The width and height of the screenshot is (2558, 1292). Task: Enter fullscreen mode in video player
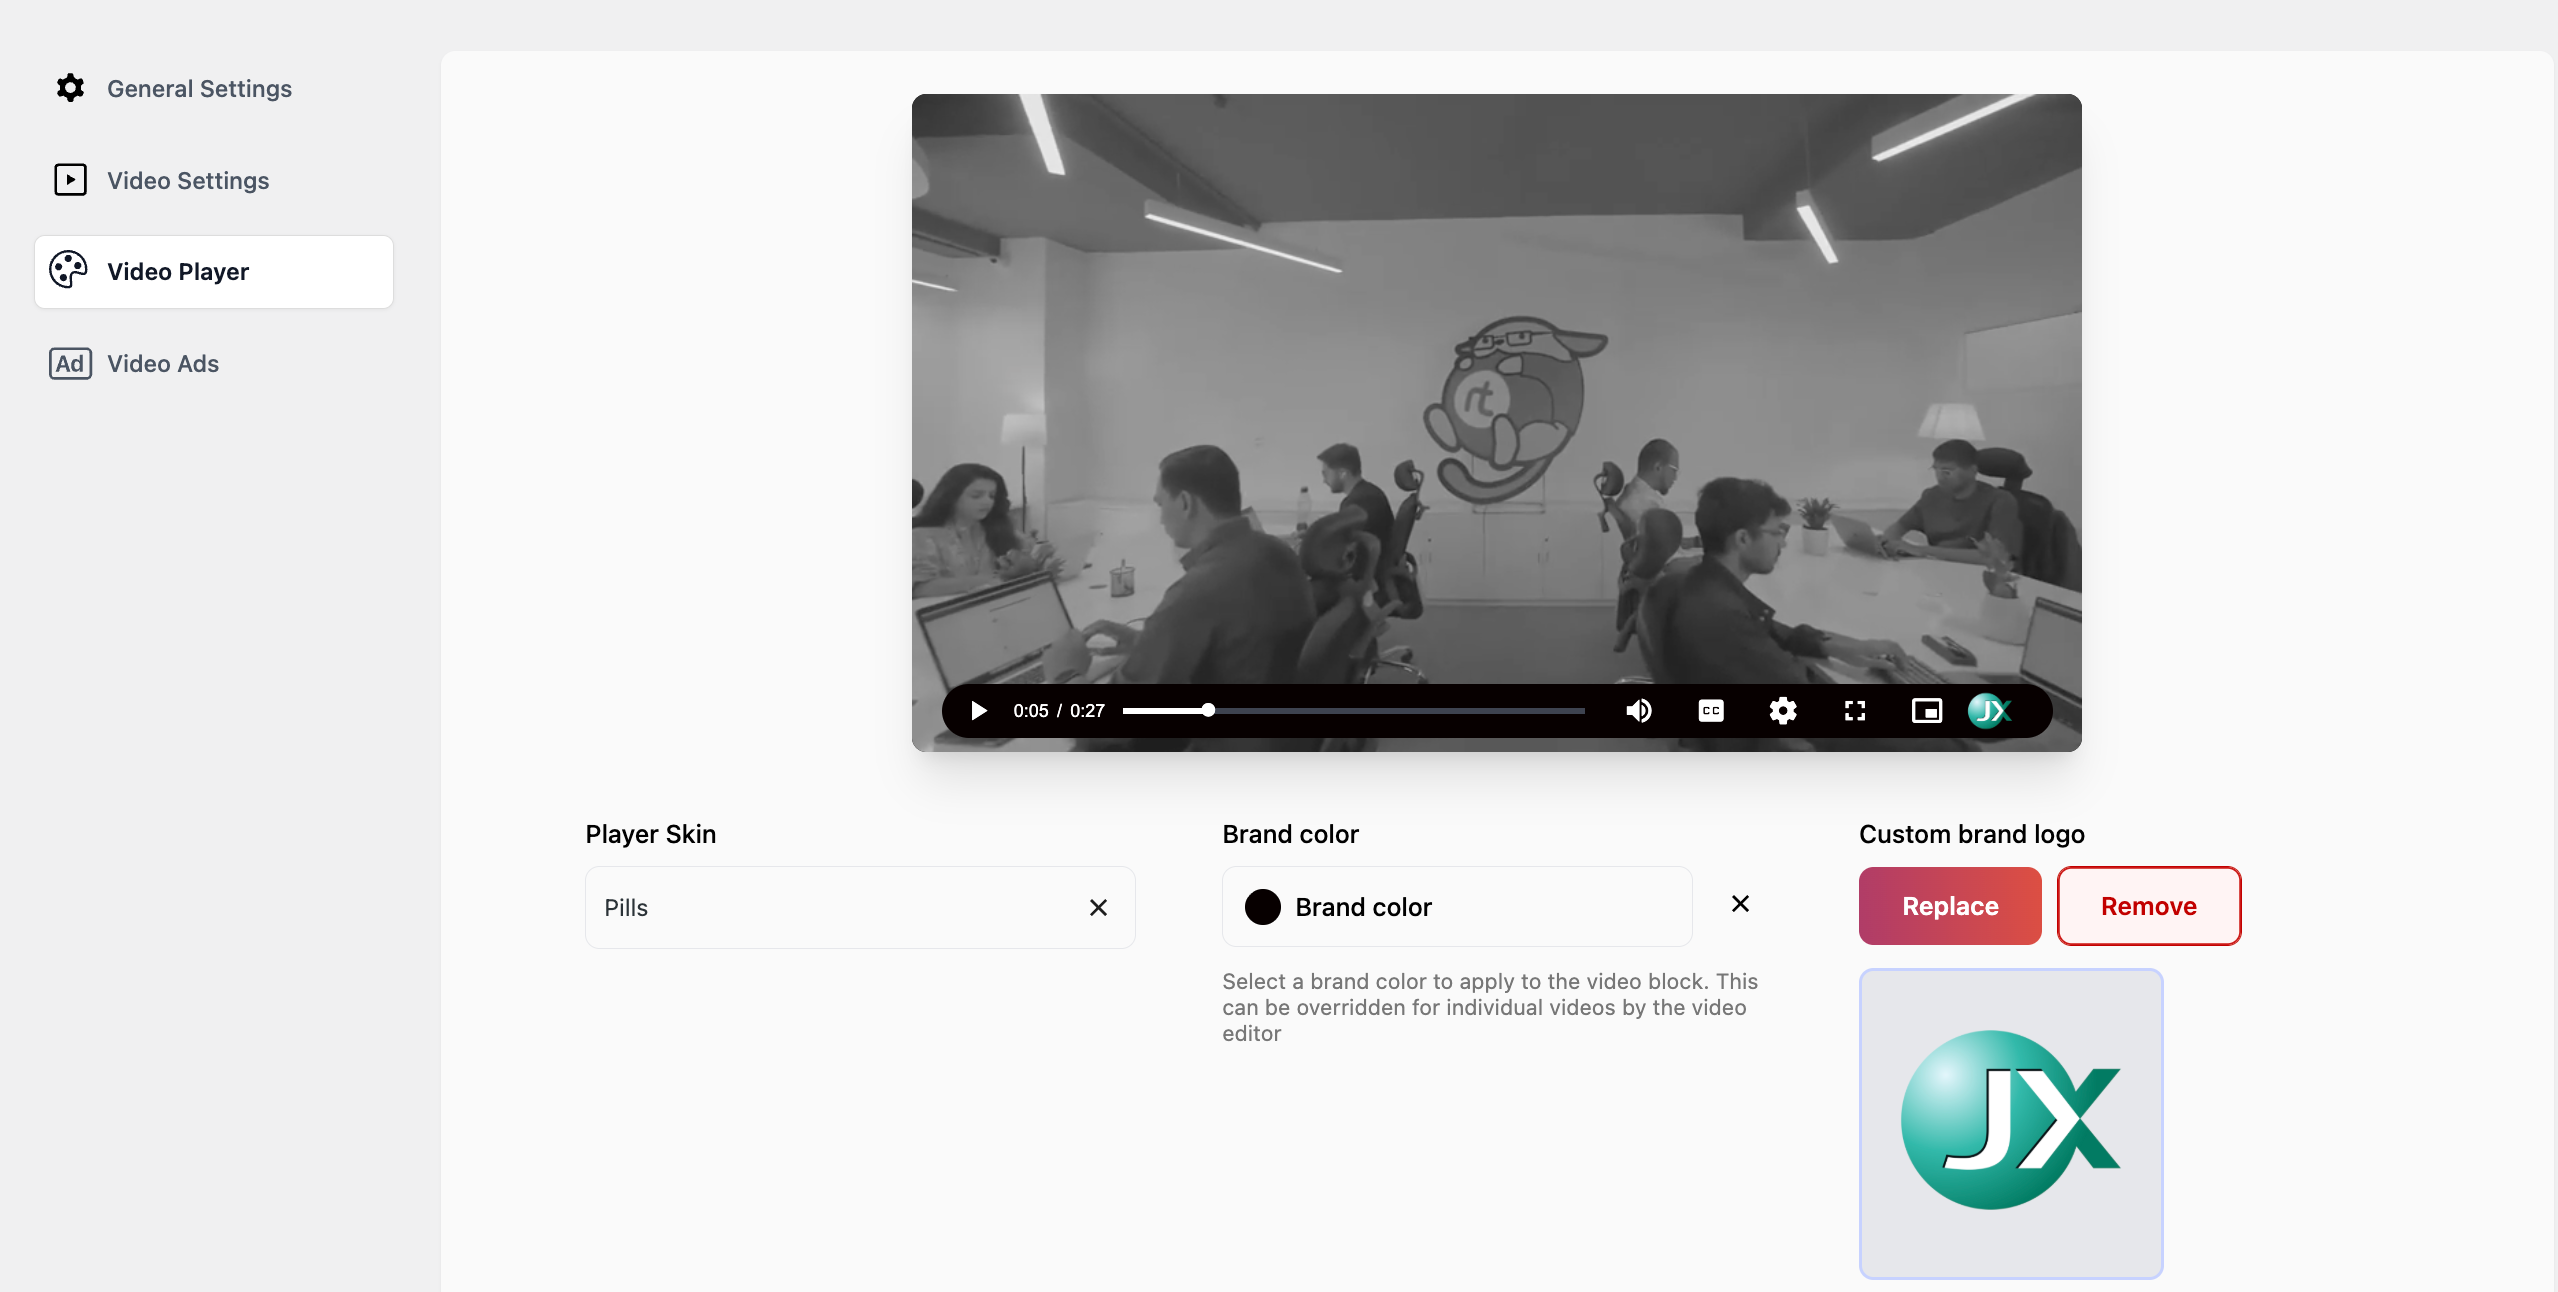coord(1855,711)
